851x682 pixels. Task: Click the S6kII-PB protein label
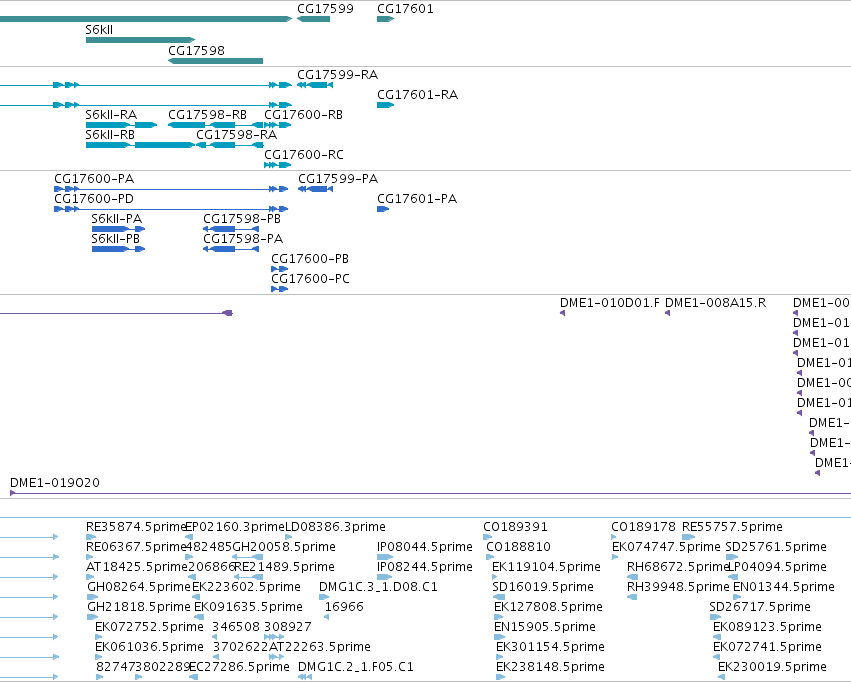pos(116,239)
